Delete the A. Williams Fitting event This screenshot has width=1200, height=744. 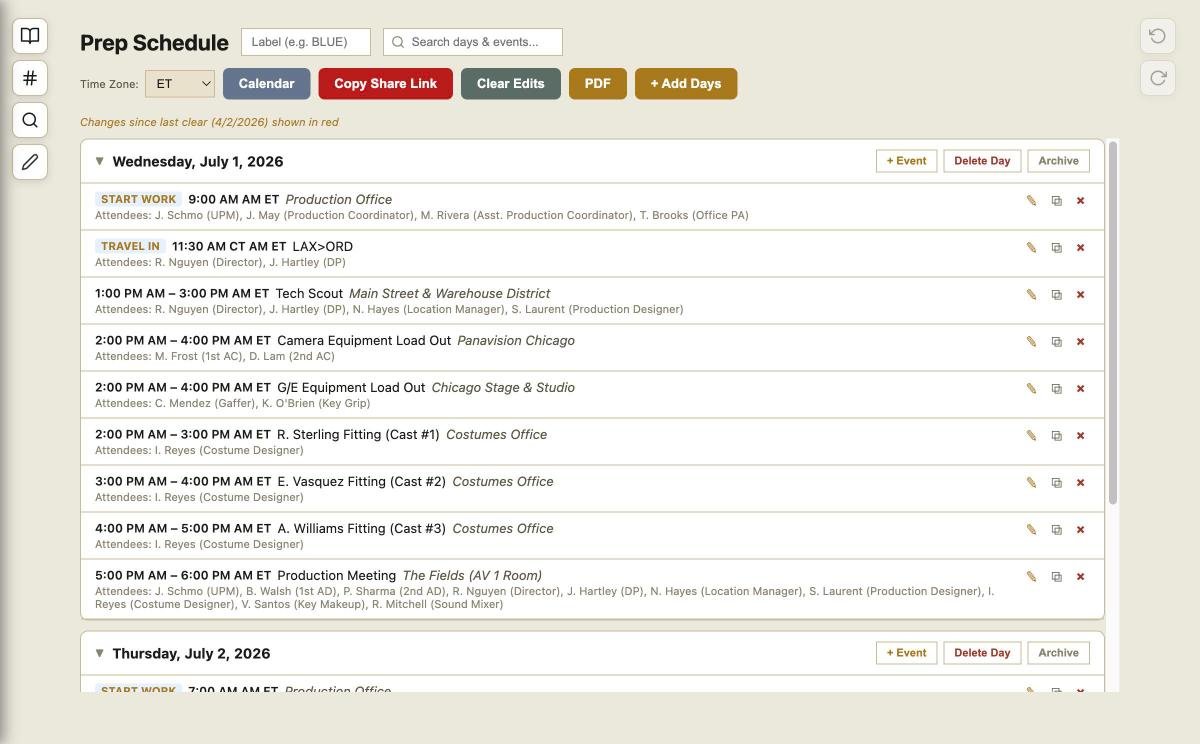tap(1080, 530)
